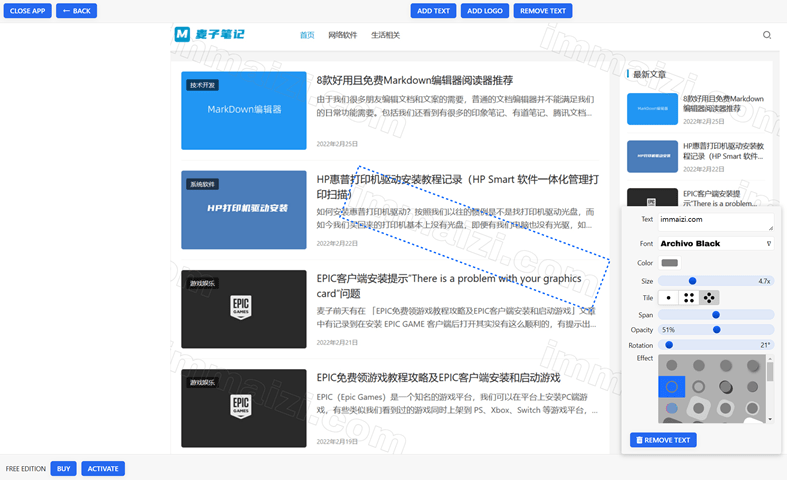The height and width of the screenshot is (480, 787).
Task: Open EPIC客户端安装提示 article title link
Action: (449, 286)
